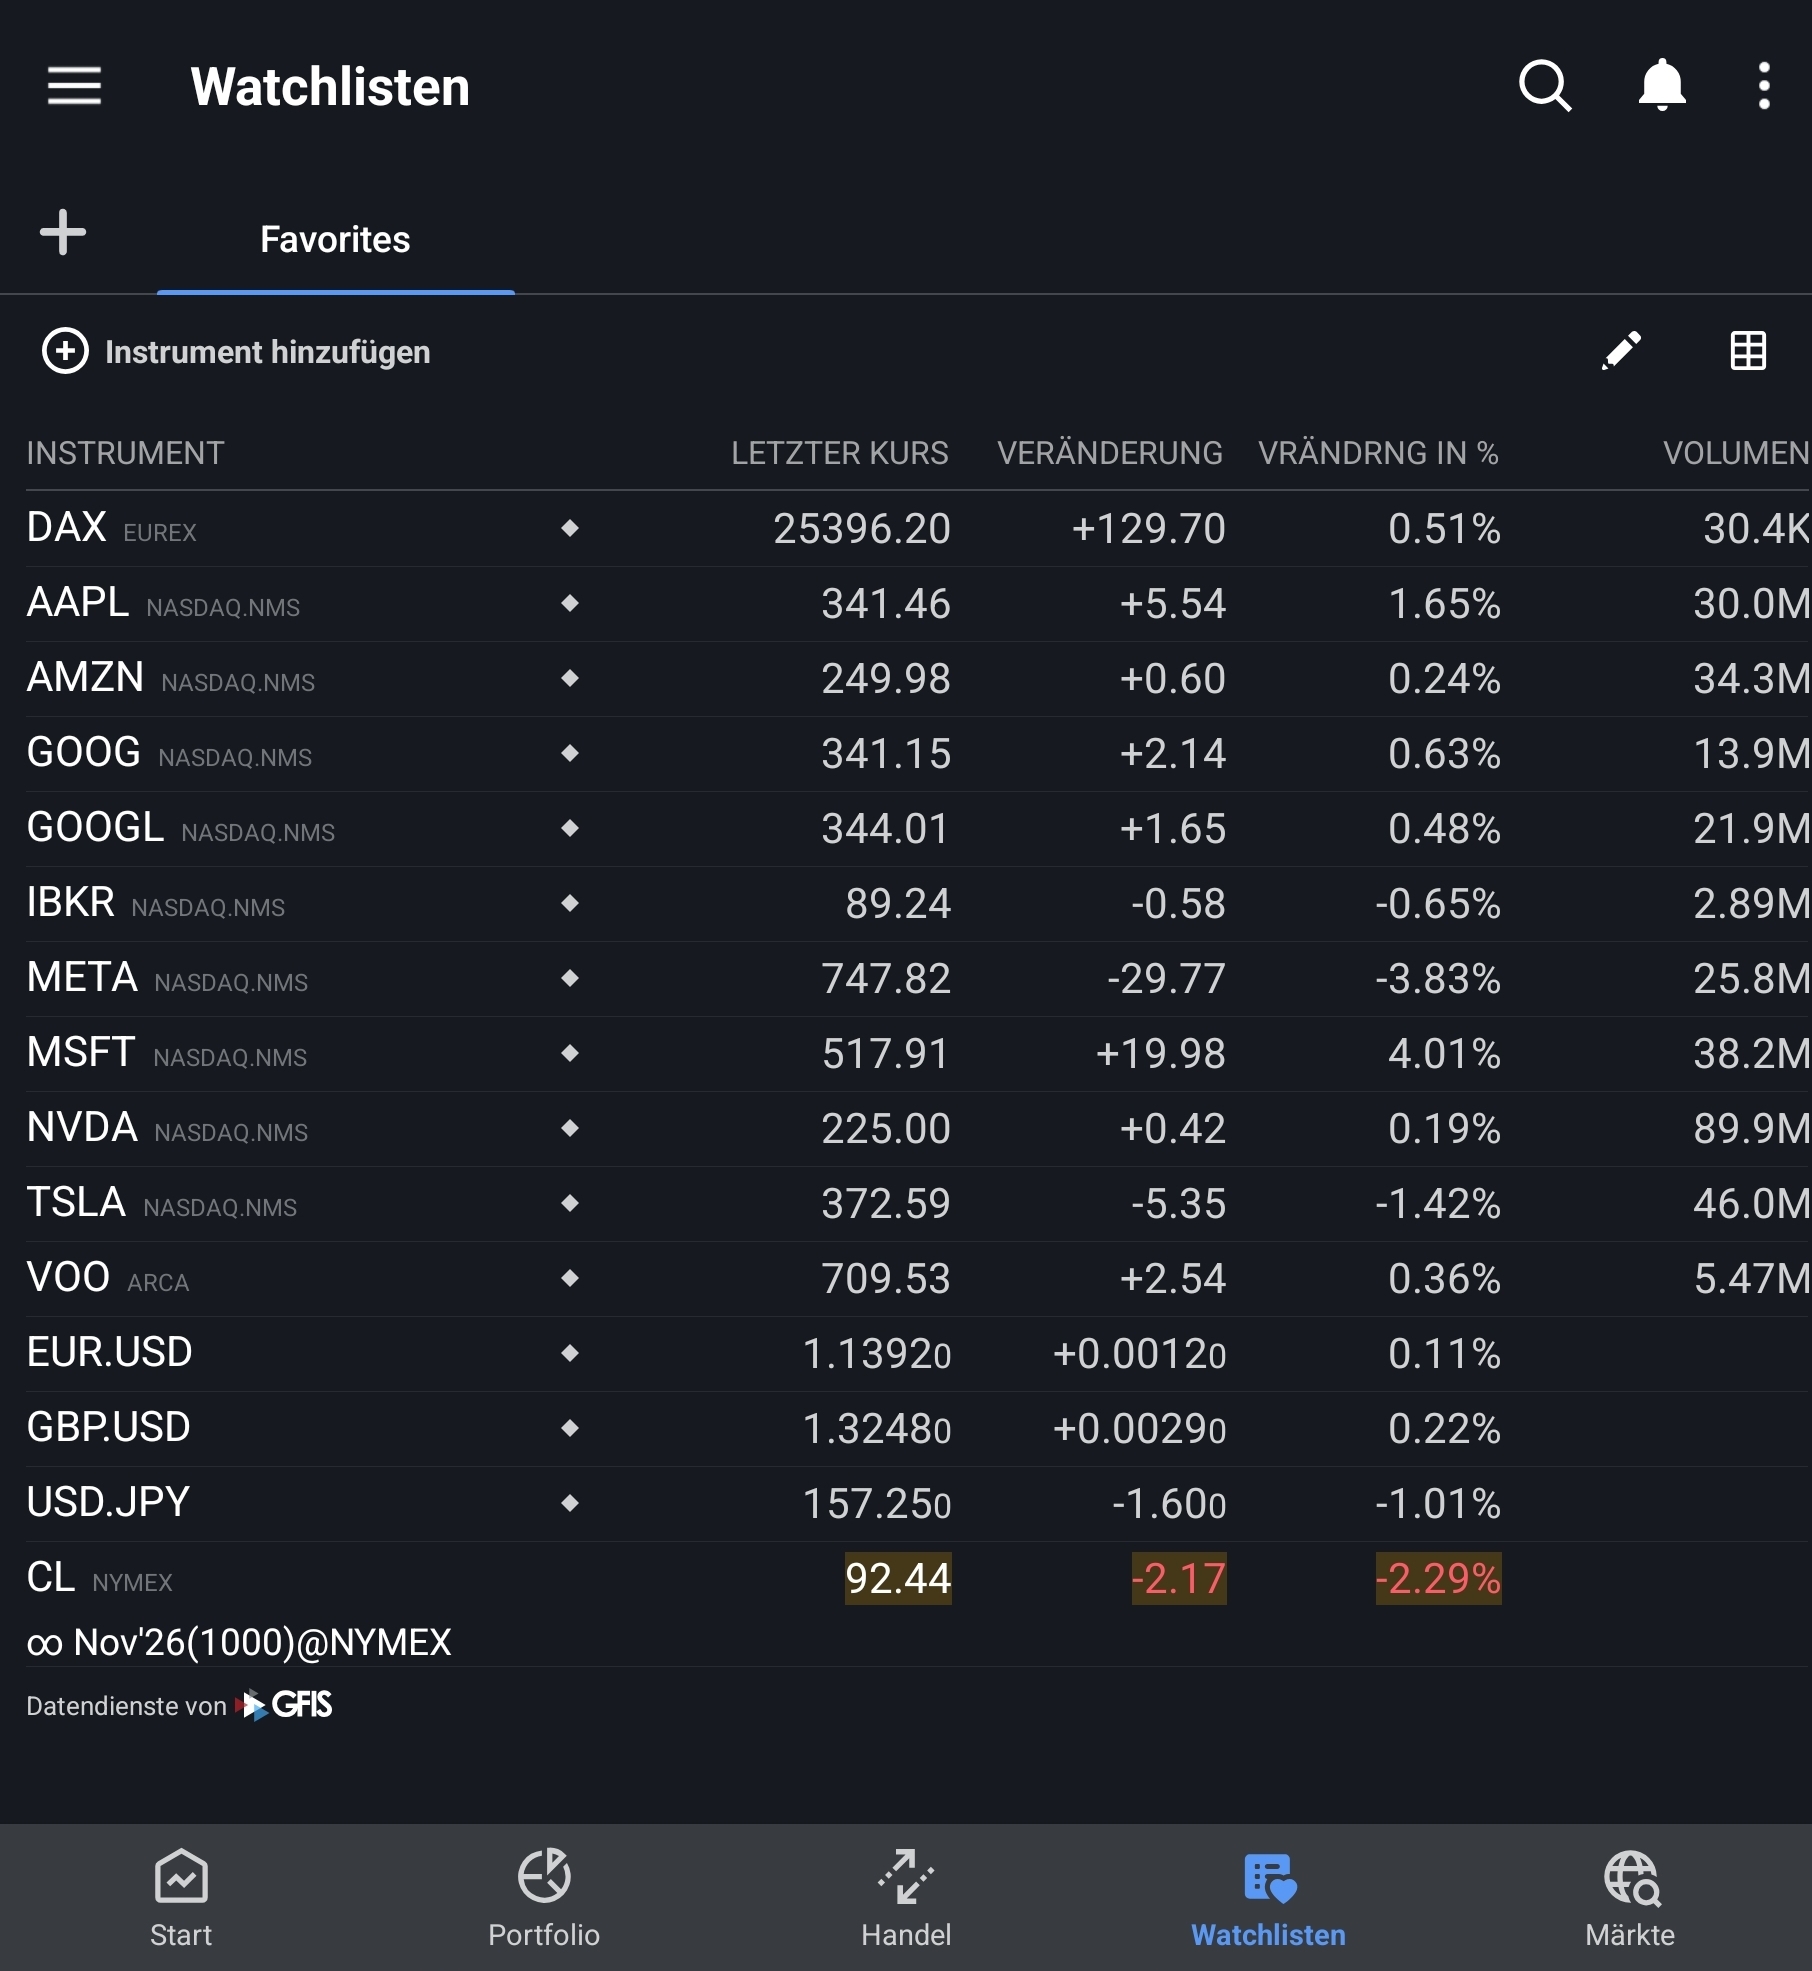Go to the Start tab

(x=181, y=1898)
